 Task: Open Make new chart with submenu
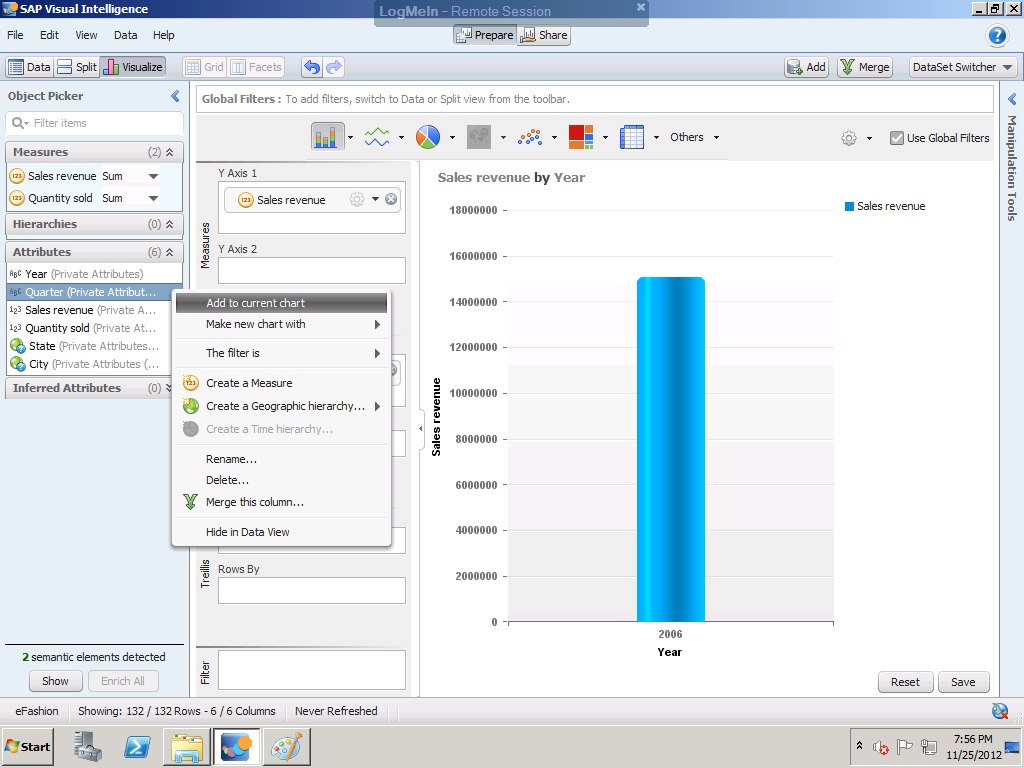[281, 324]
